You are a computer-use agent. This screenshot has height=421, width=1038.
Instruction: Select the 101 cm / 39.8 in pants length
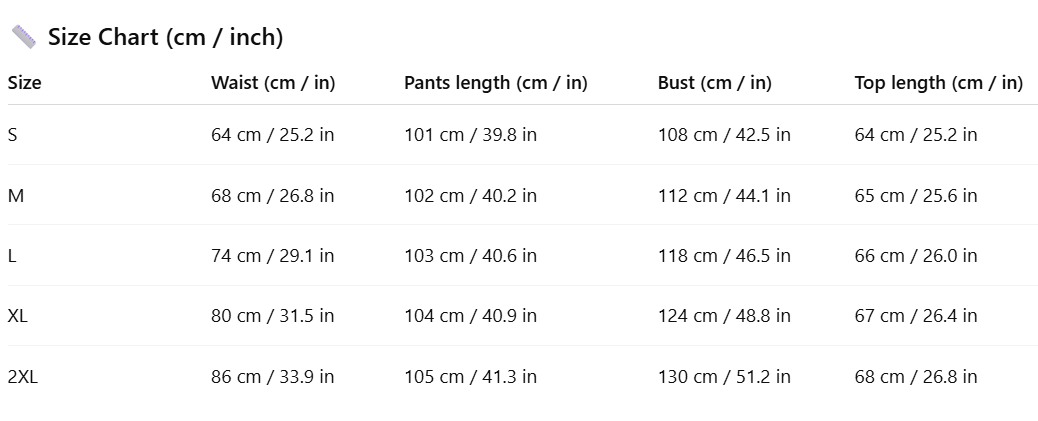point(470,135)
